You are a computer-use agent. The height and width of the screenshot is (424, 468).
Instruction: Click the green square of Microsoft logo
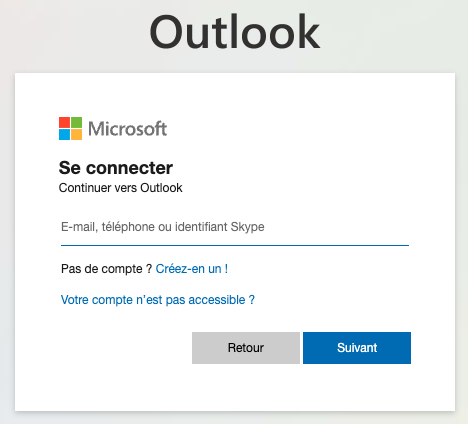tap(76, 122)
